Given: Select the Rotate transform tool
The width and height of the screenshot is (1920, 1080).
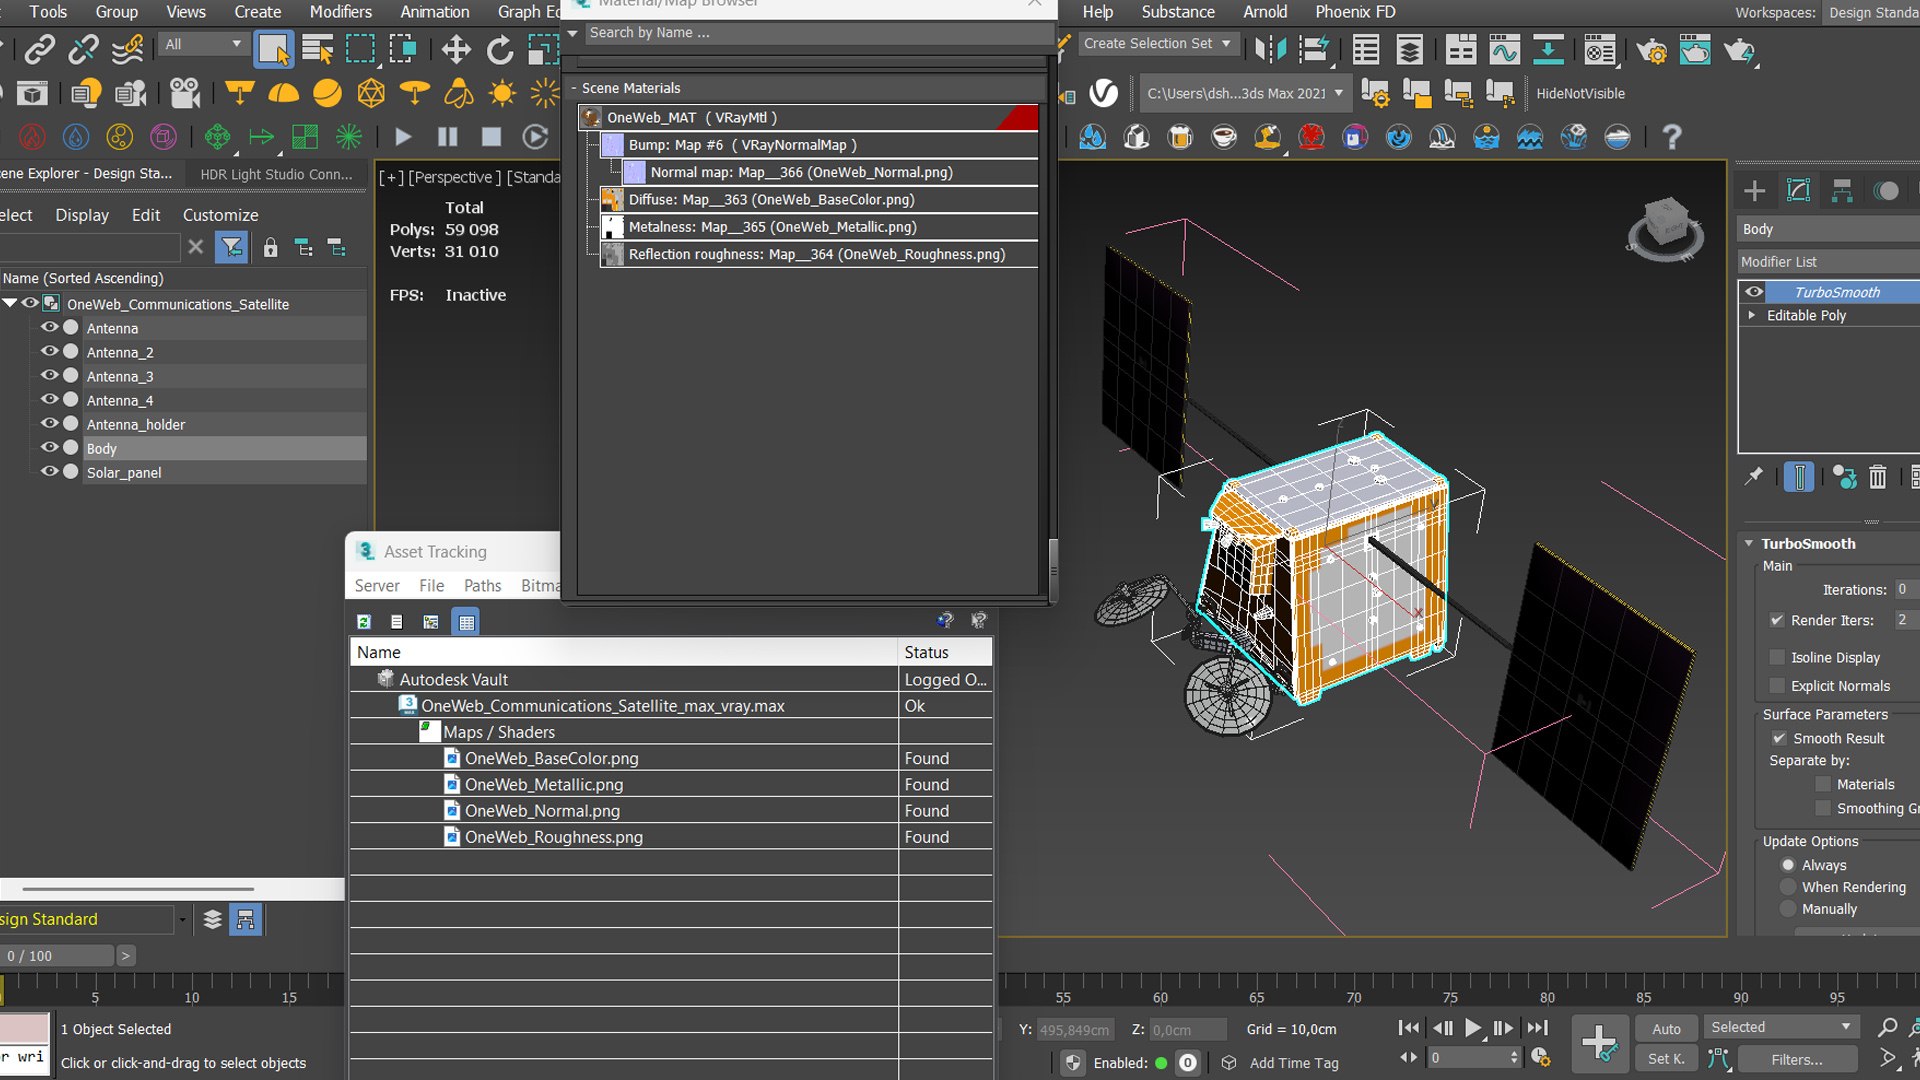Looking at the screenshot, I should [500, 49].
